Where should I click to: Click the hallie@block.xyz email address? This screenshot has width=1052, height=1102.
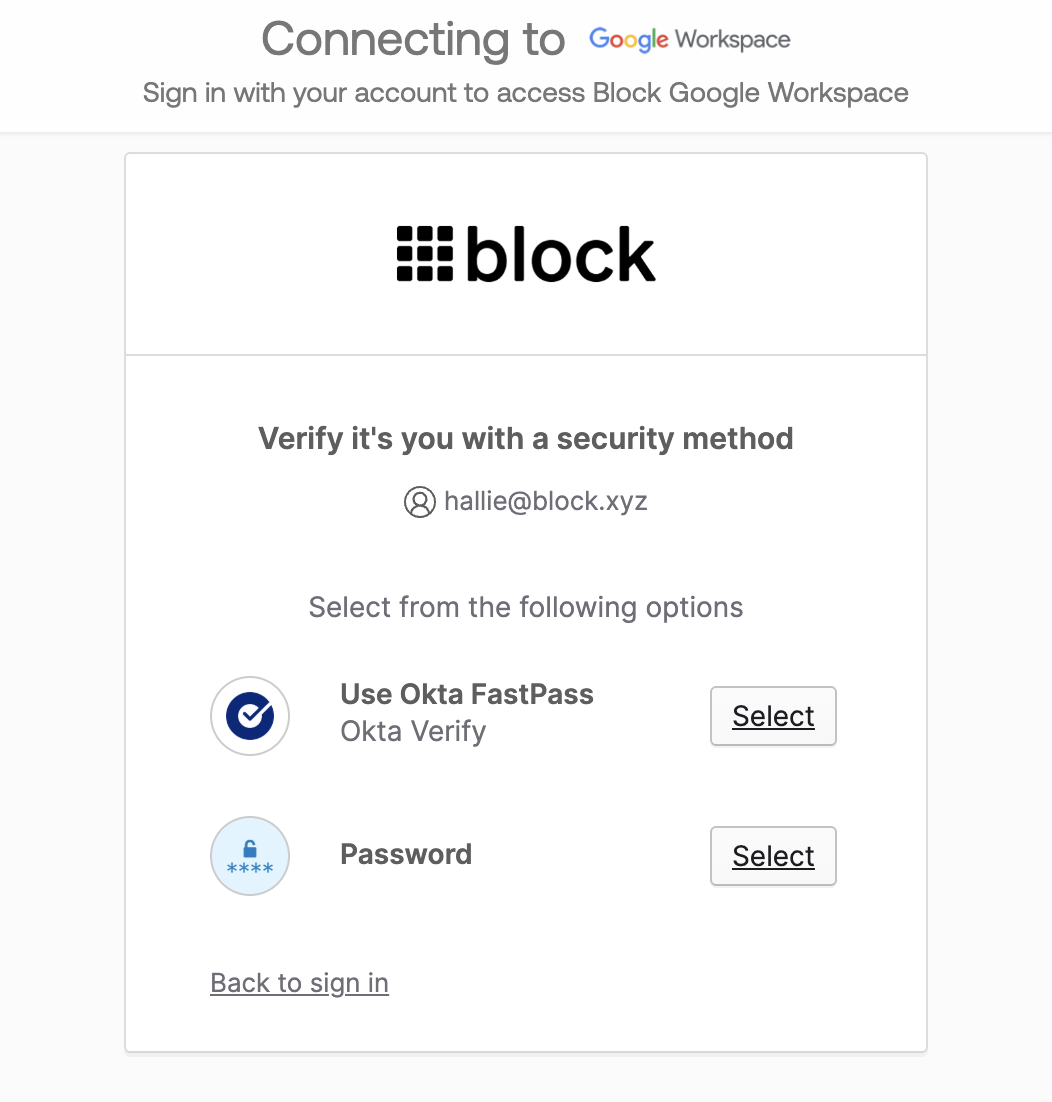coord(546,501)
